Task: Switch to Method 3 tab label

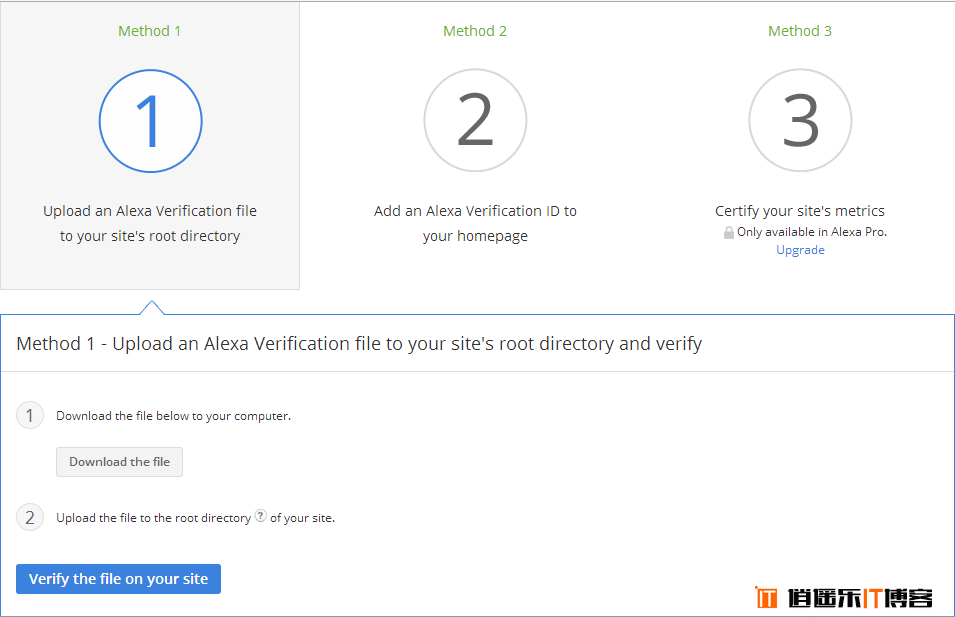Action: point(800,31)
